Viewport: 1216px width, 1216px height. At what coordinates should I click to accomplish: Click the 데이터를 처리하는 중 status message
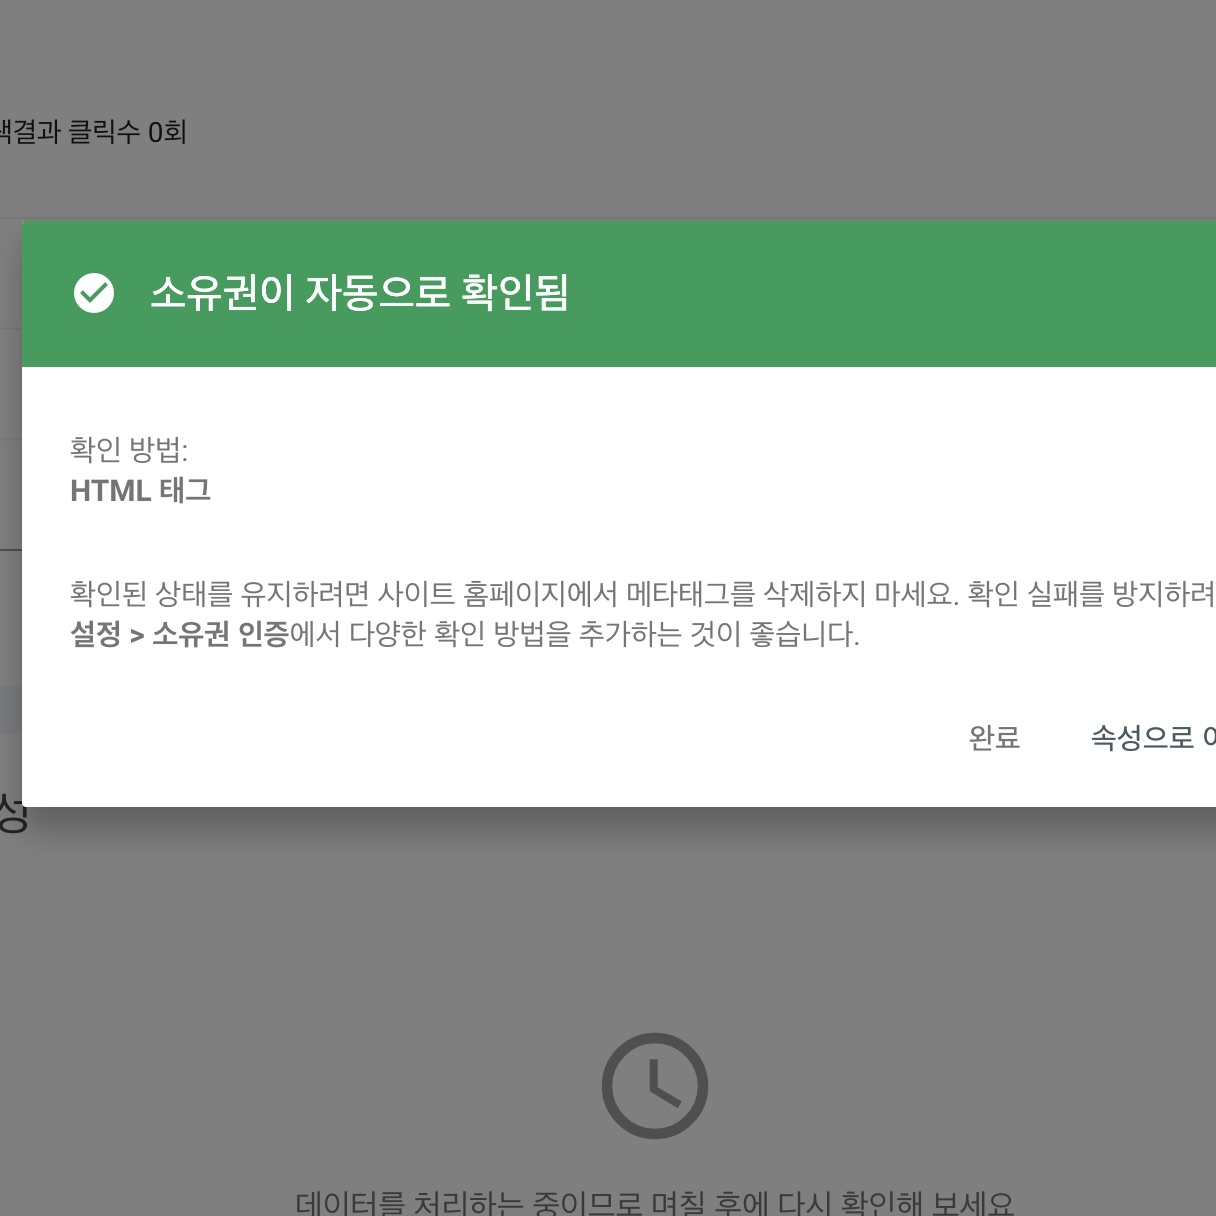pyautogui.click(x=655, y=1199)
